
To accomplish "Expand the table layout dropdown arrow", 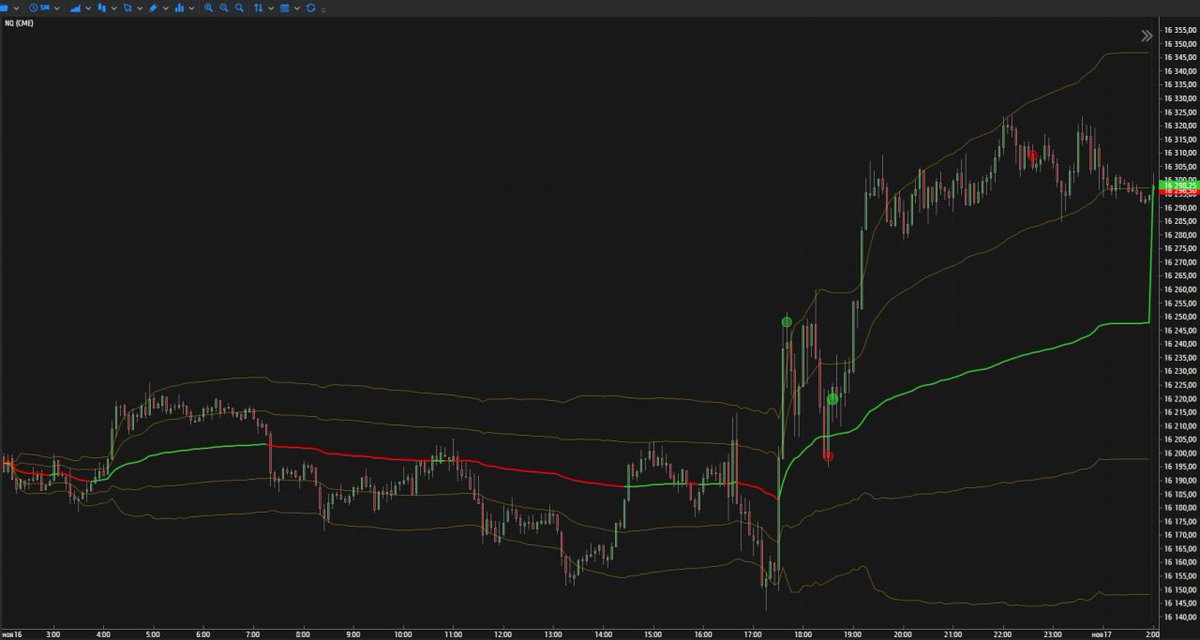I will click(297, 8).
